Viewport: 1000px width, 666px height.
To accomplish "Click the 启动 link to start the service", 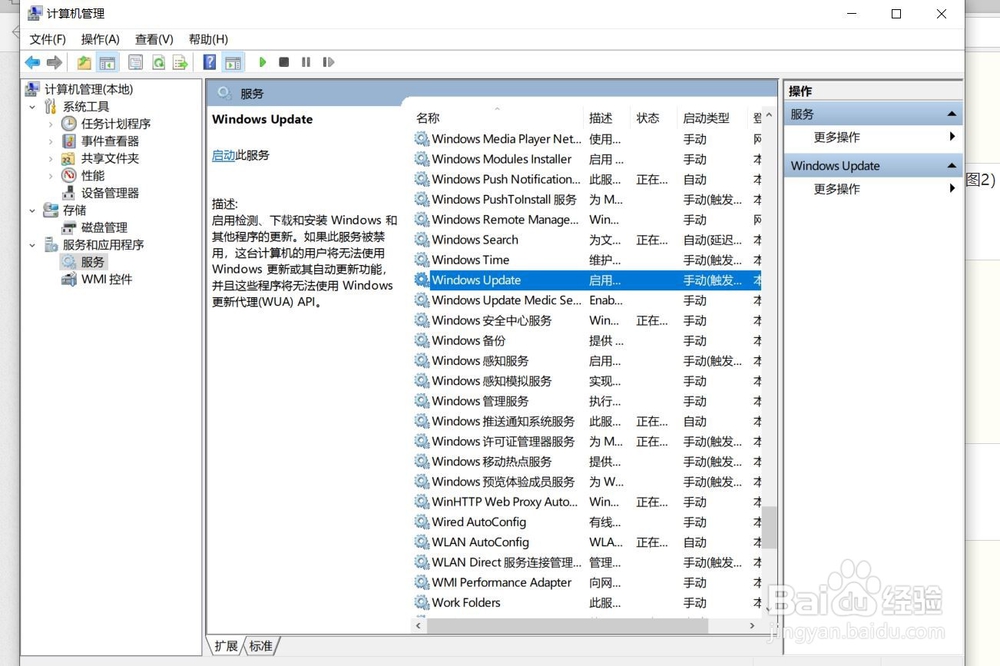I will pyautogui.click(x=223, y=155).
